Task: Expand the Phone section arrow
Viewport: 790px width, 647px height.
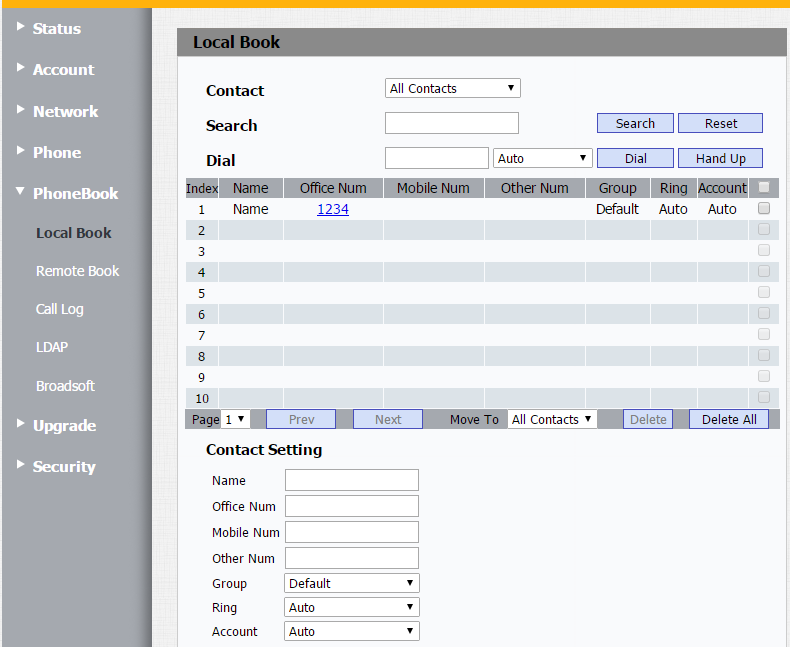Action: (x=20, y=150)
